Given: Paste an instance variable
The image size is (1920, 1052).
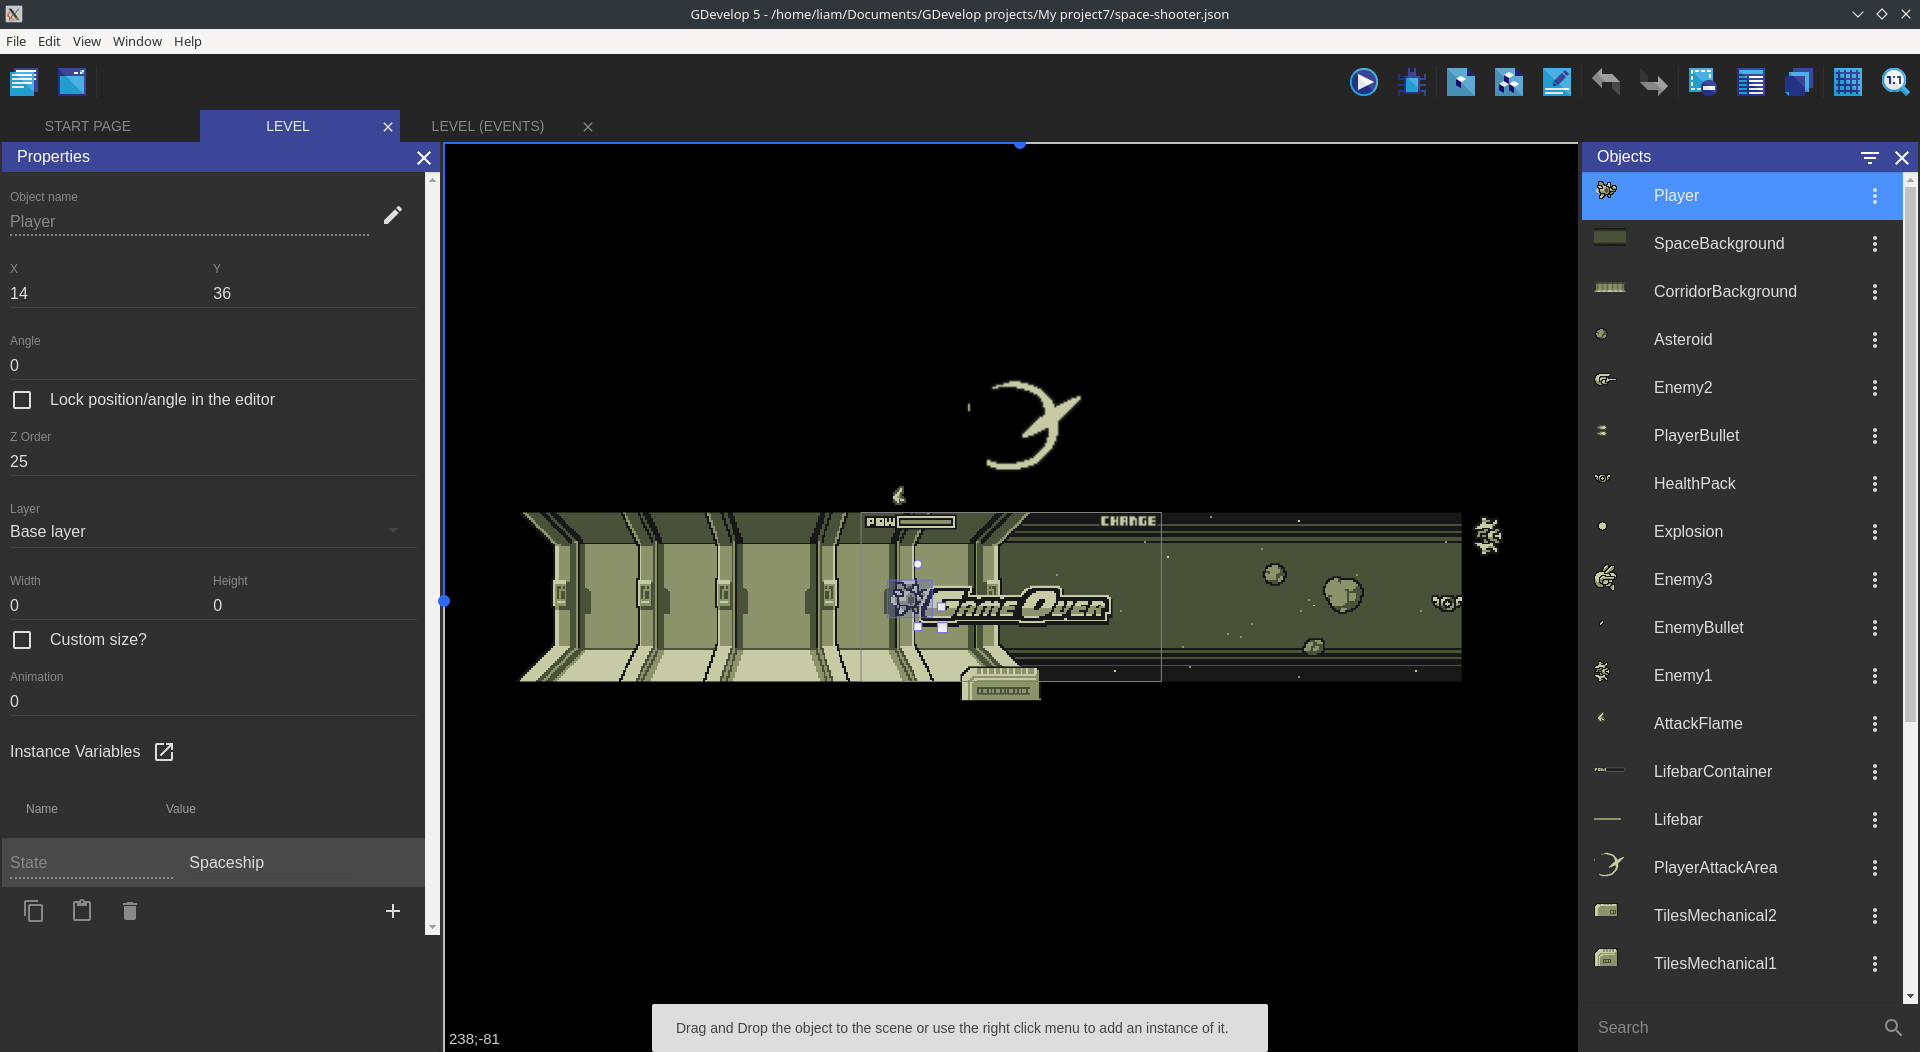Looking at the screenshot, I should point(82,911).
